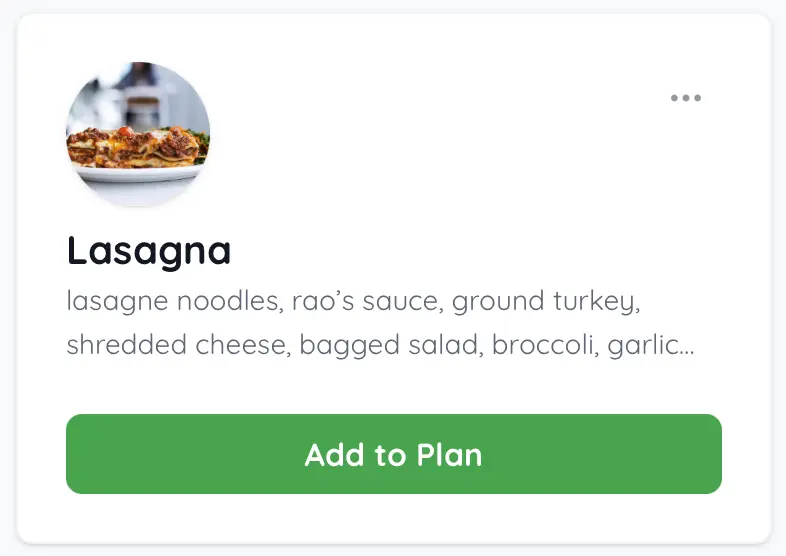786x556 pixels.
Task: Open the three-dot more options menu
Action: click(x=686, y=98)
